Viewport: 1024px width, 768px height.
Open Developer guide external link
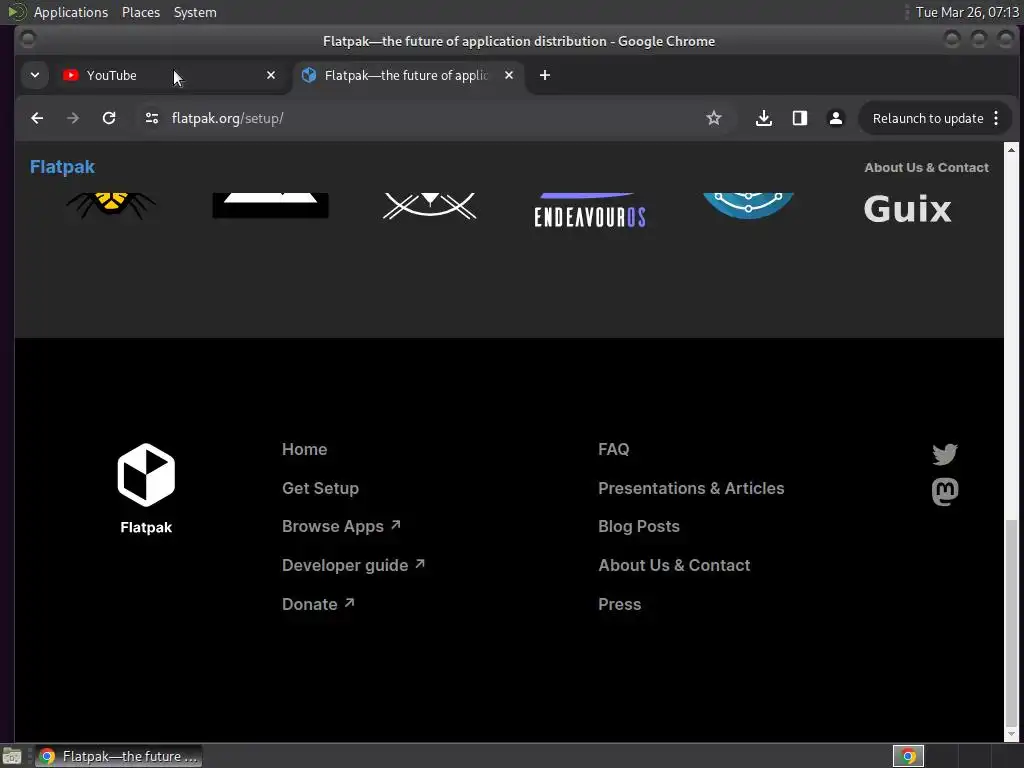coord(353,566)
